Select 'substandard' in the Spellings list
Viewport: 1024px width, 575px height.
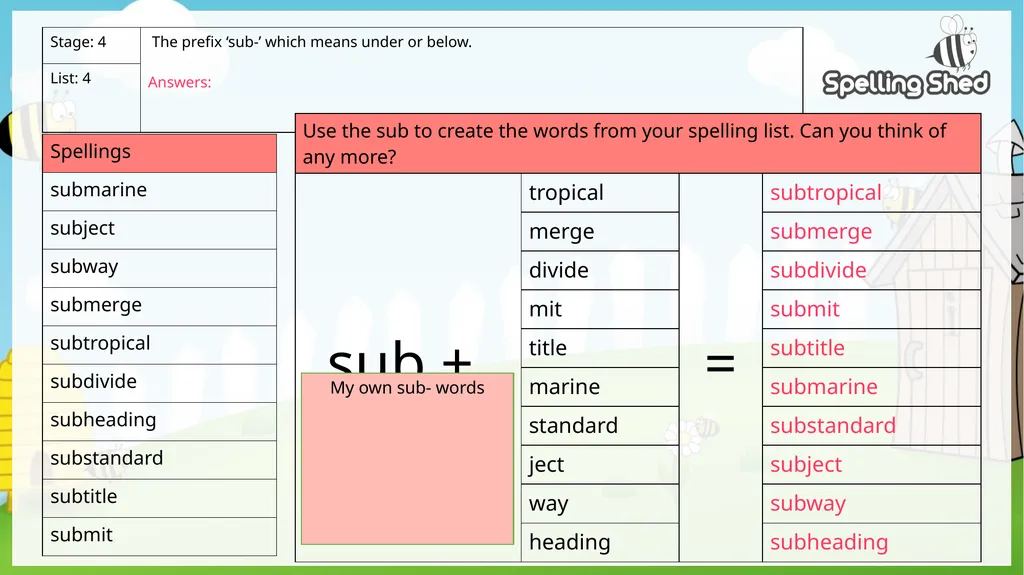[159, 459]
